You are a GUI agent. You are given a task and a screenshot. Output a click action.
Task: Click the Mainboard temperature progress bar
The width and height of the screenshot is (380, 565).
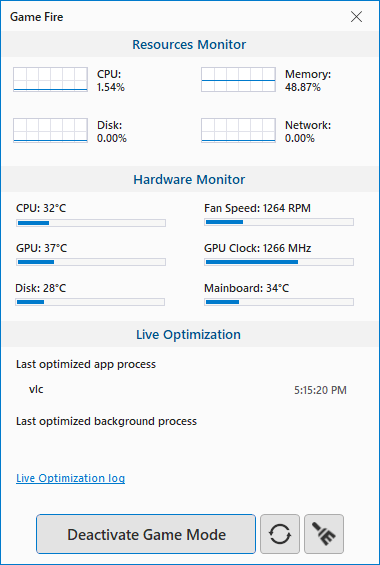pyautogui.click(x=279, y=302)
